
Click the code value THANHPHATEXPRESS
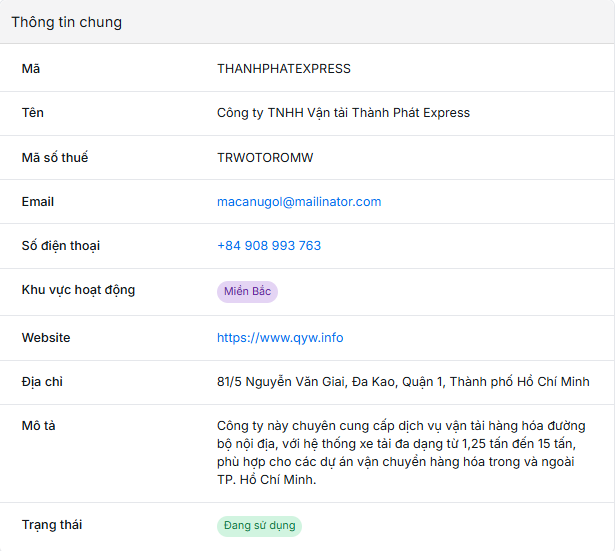(x=284, y=69)
